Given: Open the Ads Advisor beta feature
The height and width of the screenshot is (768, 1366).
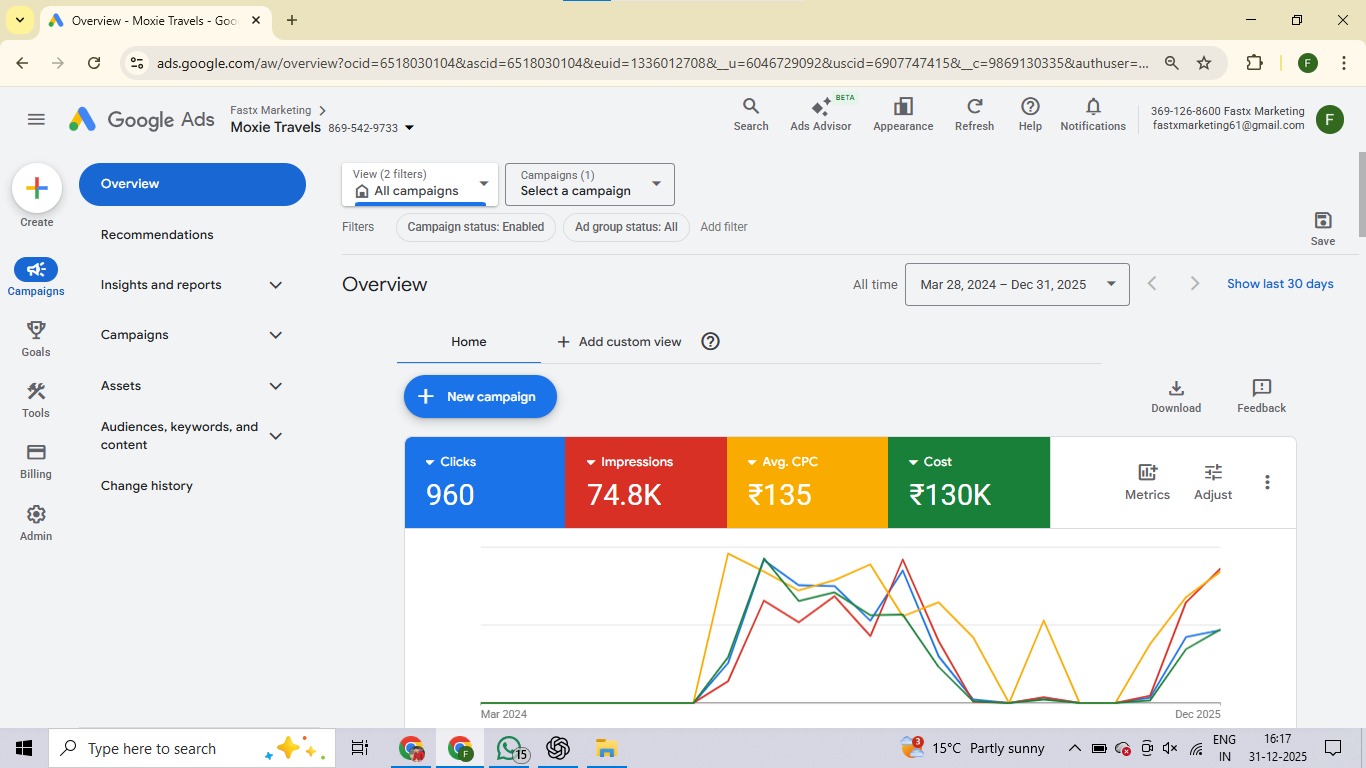Looking at the screenshot, I should 820,112.
